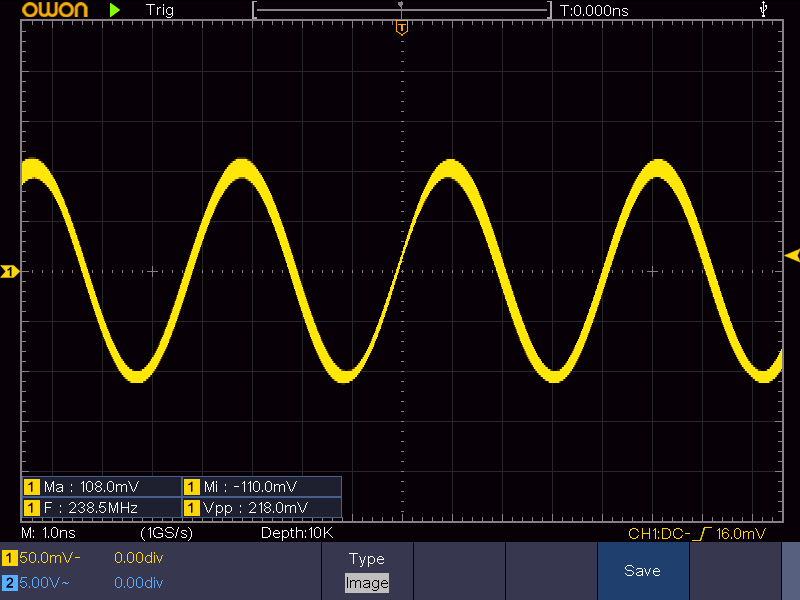The image size is (800, 600).
Task: Click the USB connection icon
Action: coord(763,9)
